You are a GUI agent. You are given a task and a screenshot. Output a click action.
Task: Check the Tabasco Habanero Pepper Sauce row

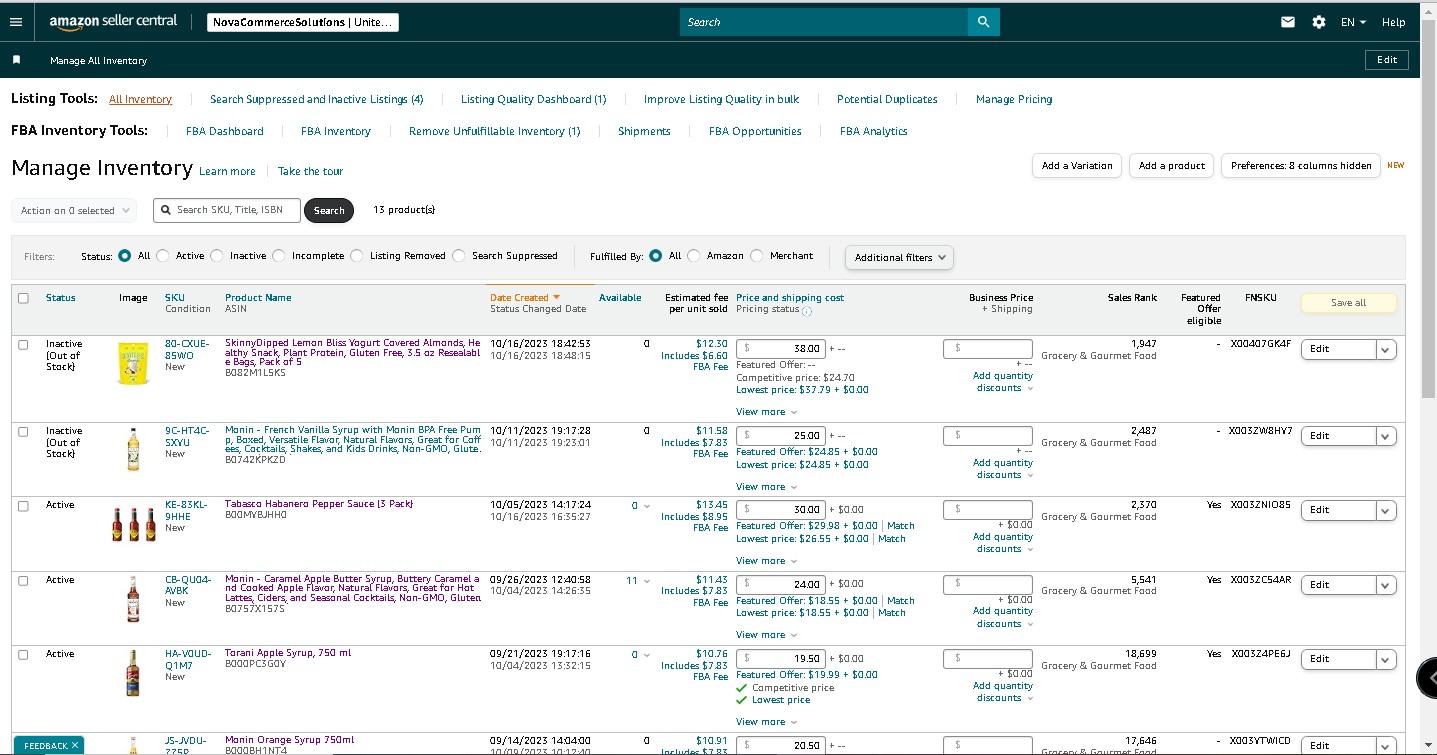[x=23, y=506]
